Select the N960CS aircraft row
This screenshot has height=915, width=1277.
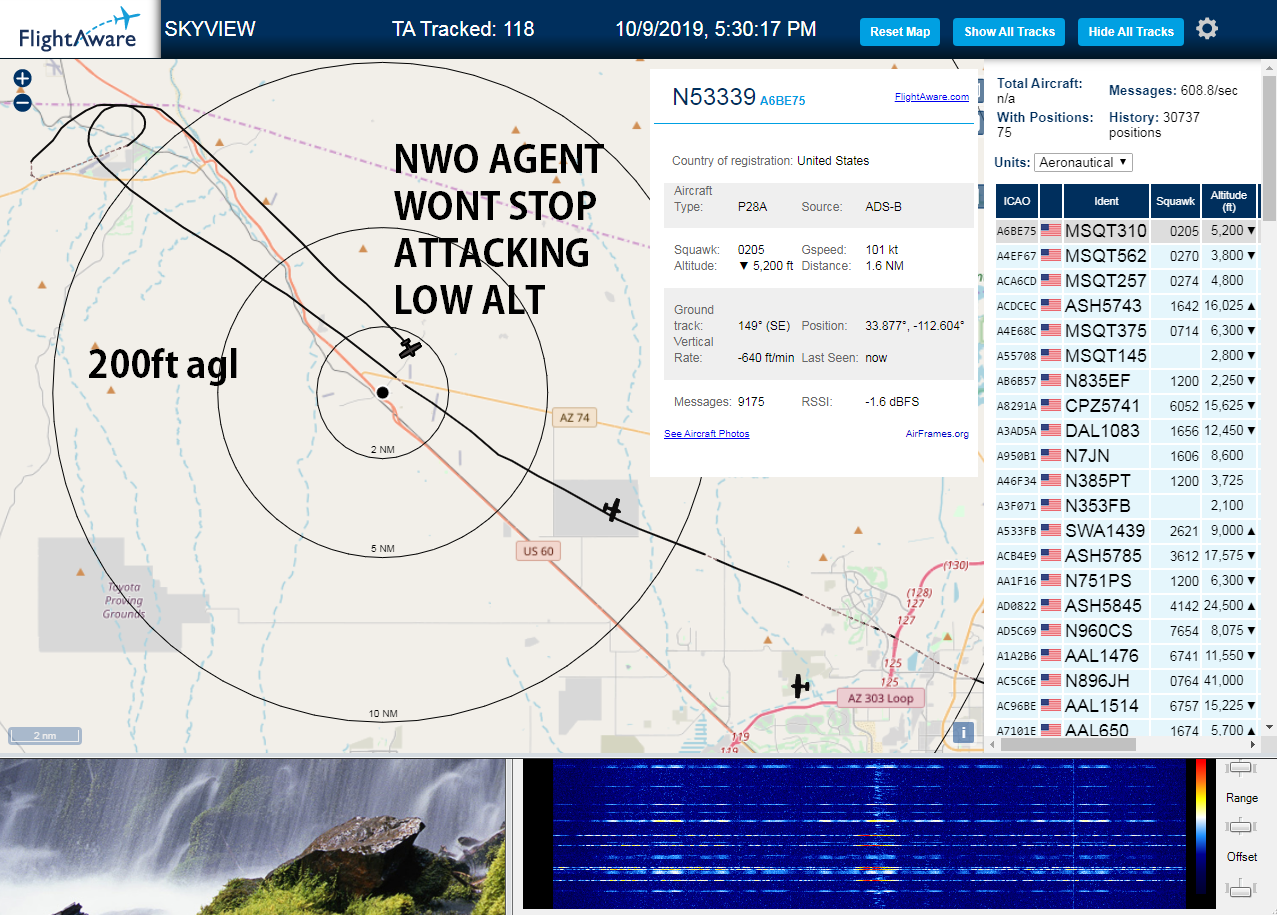[x=1126, y=631]
